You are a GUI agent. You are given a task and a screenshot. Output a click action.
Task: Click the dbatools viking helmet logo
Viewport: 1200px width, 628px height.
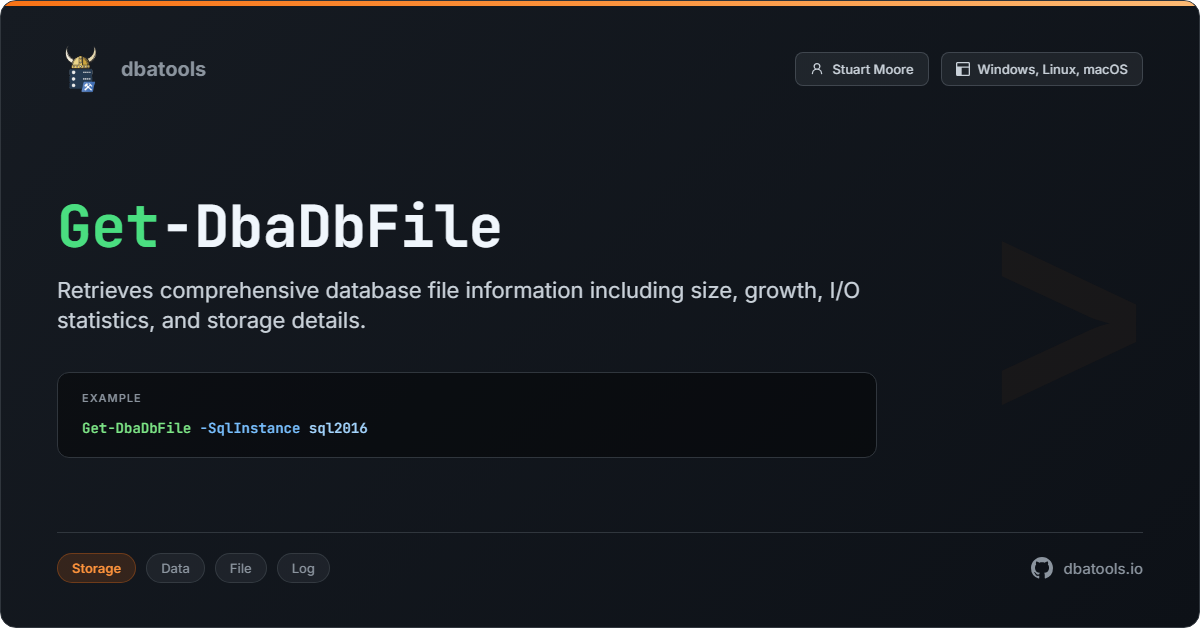click(x=81, y=69)
